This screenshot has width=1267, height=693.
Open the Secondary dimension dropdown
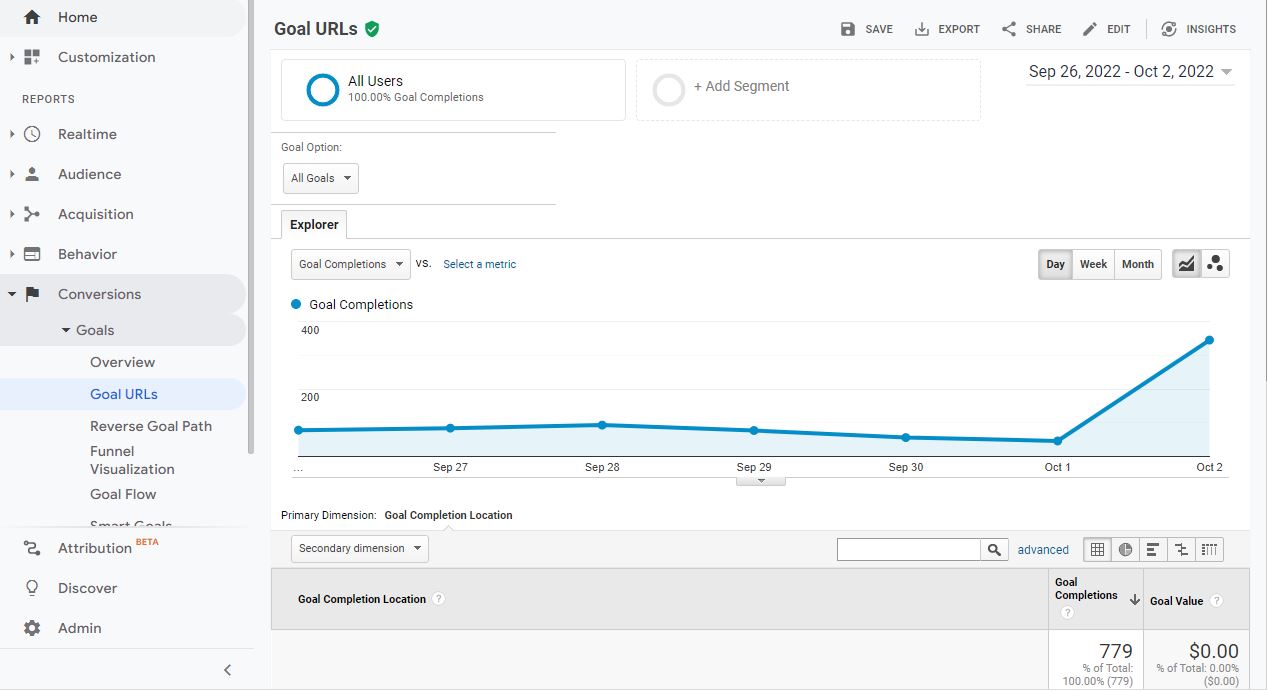point(360,548)
